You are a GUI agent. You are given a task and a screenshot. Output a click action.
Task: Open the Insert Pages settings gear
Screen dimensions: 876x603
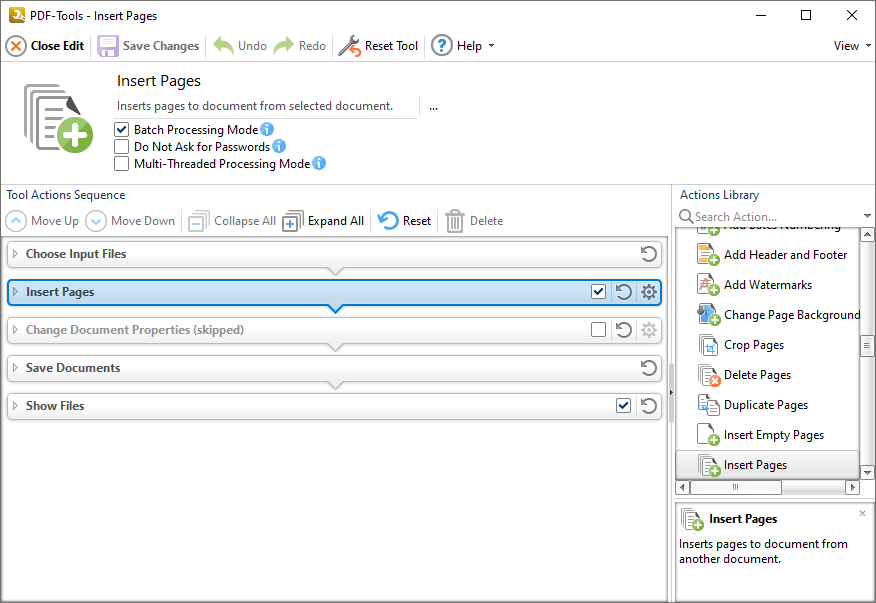coord(646,291)
